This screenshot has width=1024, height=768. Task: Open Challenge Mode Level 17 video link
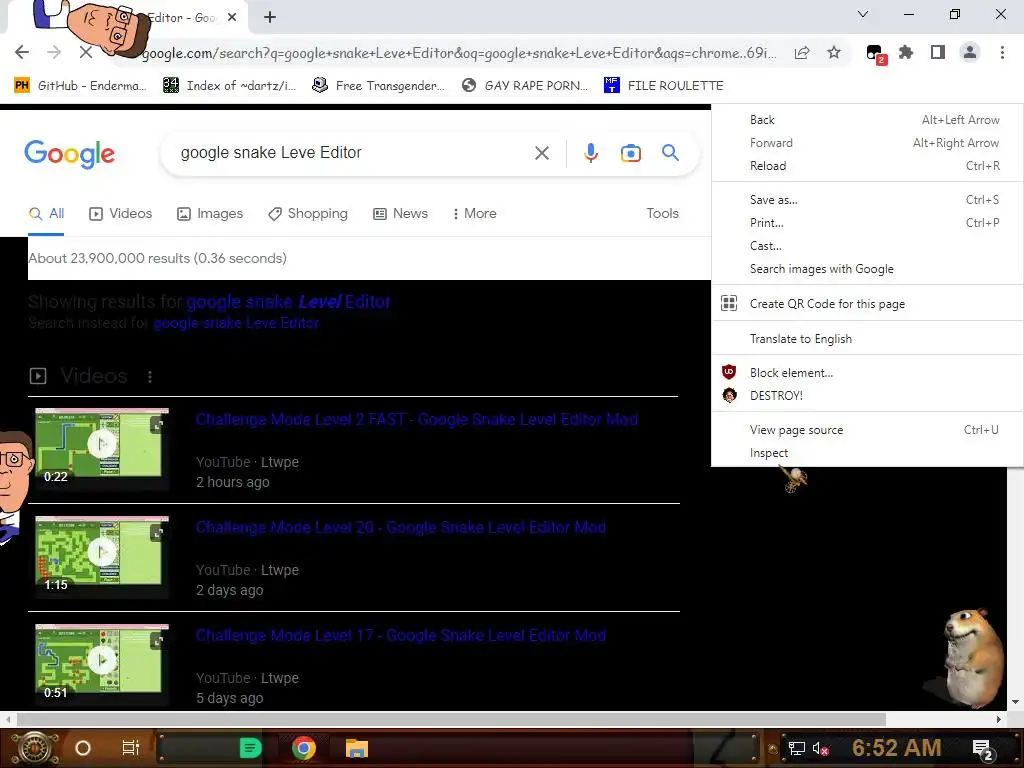pyautogui.click(x=401, y=635)
